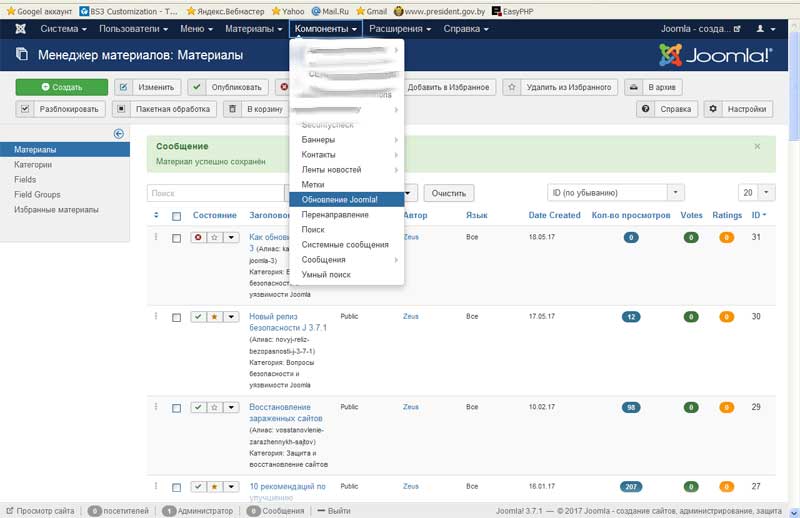Click published checkmark for article 27
800x518 pixels.
[198, 487]
